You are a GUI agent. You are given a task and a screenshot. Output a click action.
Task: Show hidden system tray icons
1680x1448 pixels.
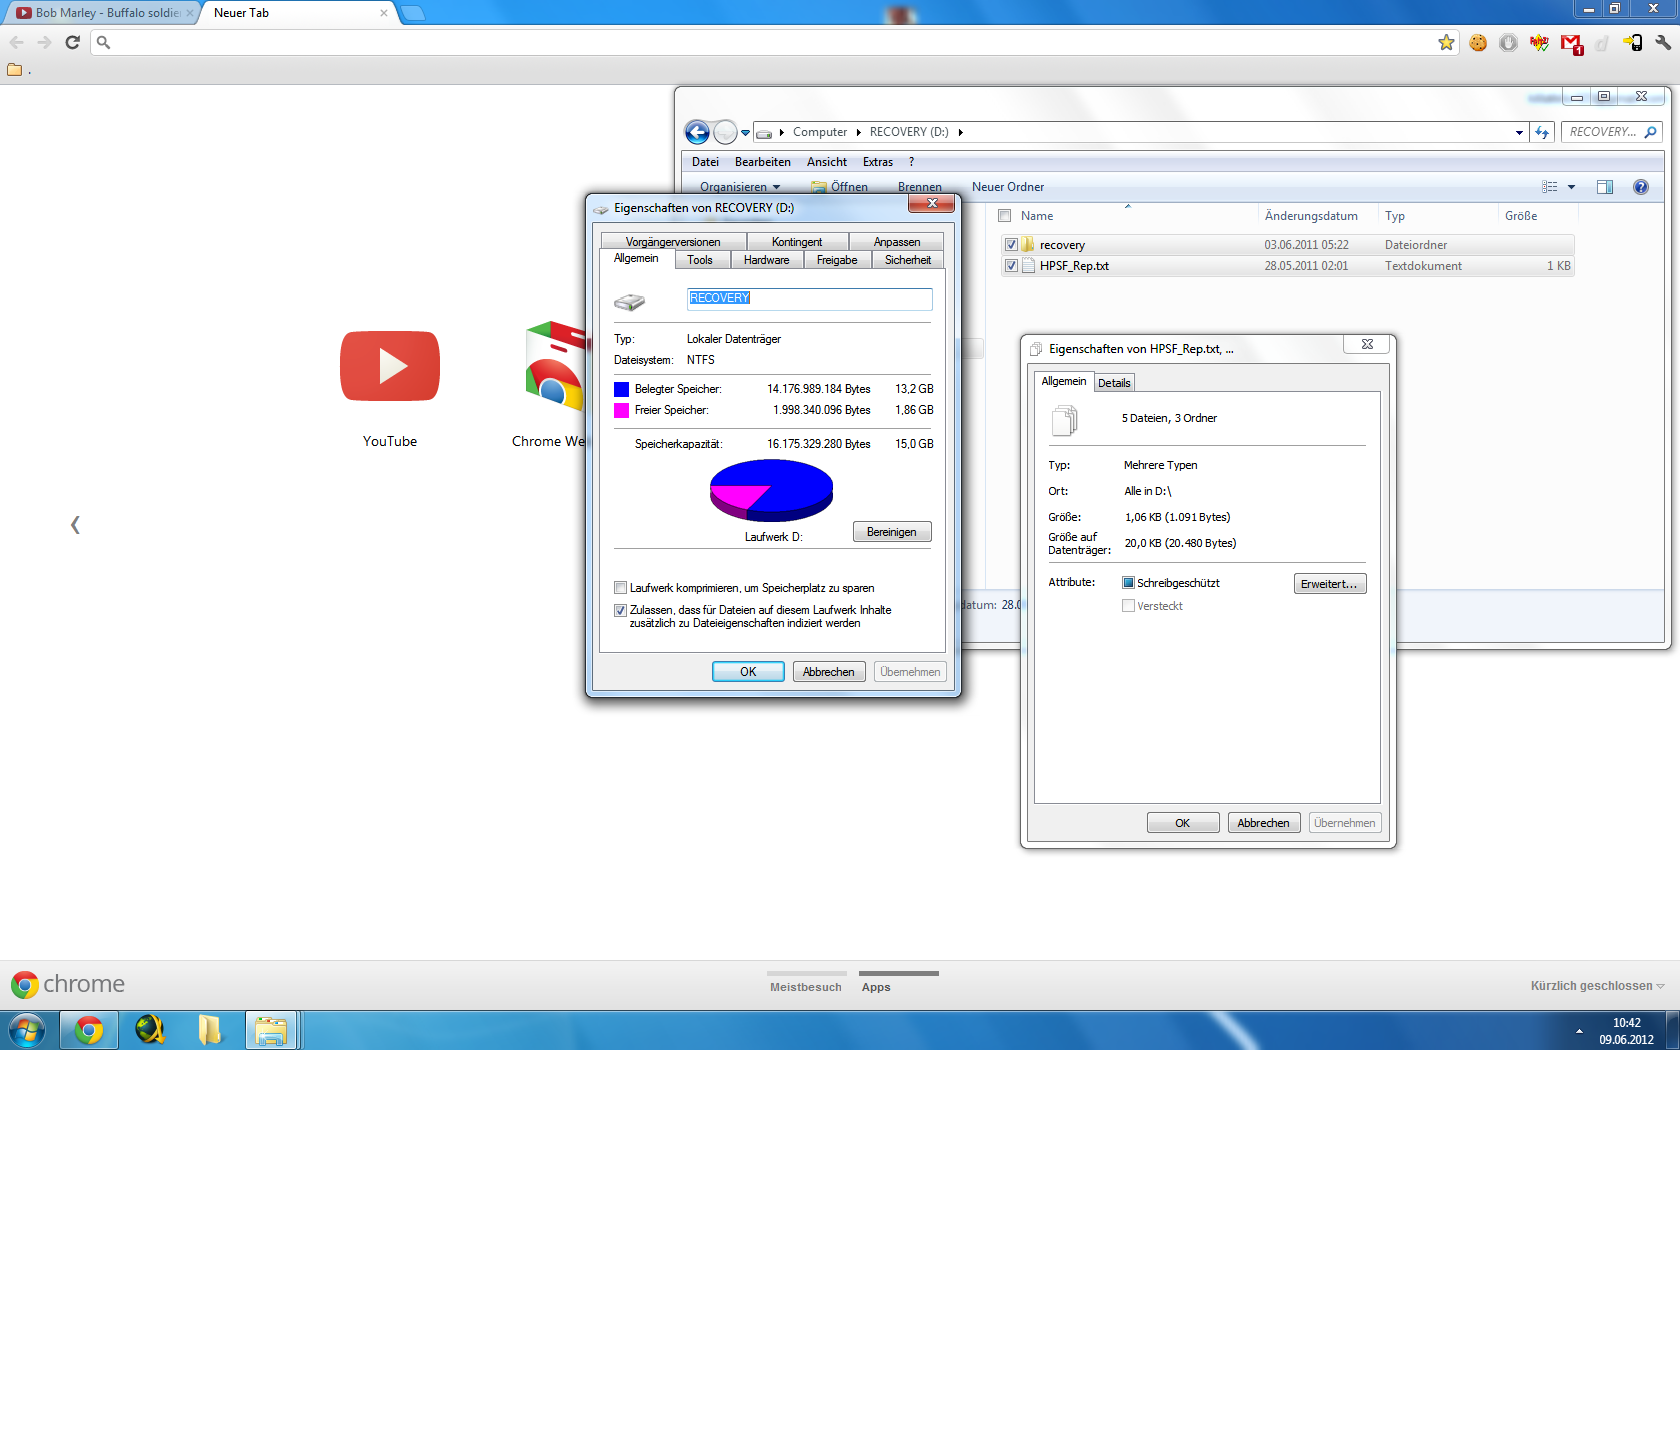click(x=1579, y=1031)
